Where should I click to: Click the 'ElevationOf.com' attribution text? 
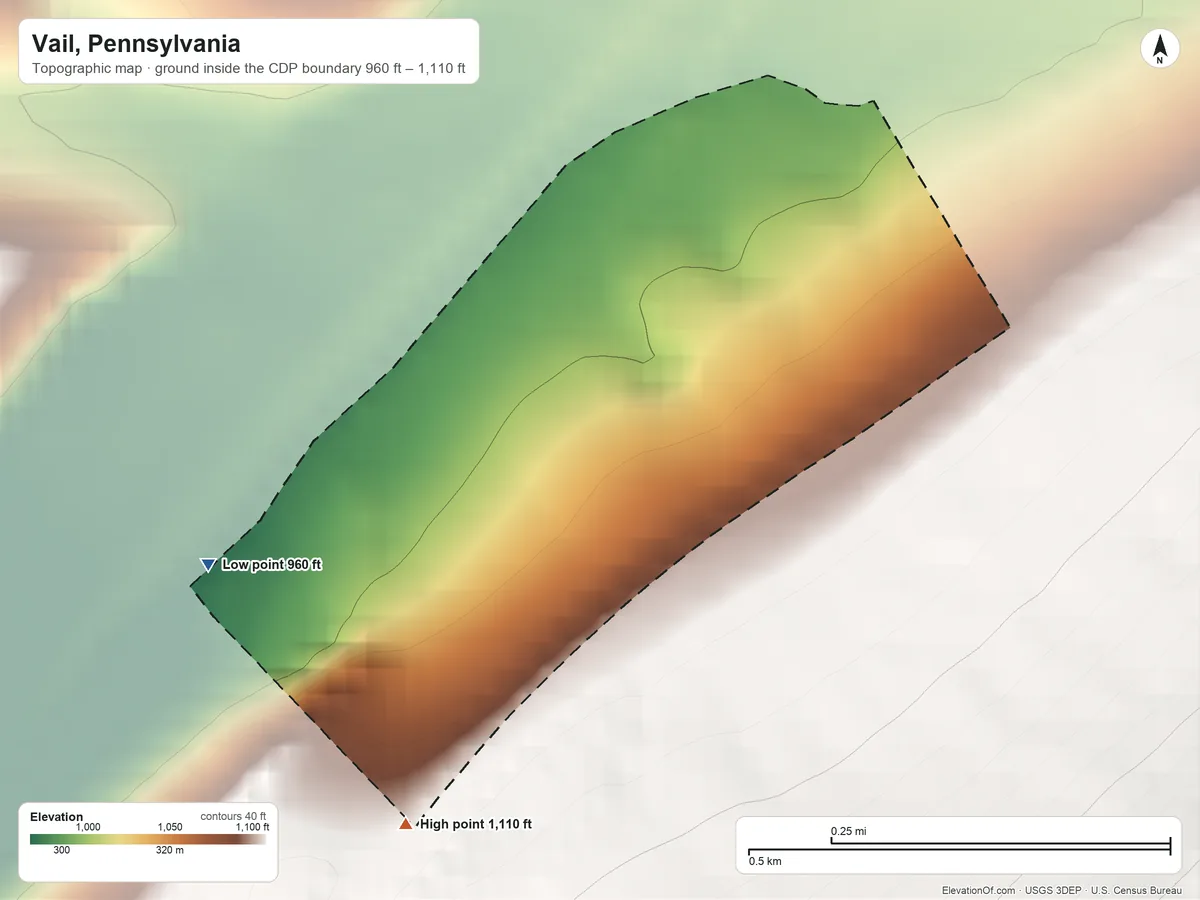coord(979,890)
